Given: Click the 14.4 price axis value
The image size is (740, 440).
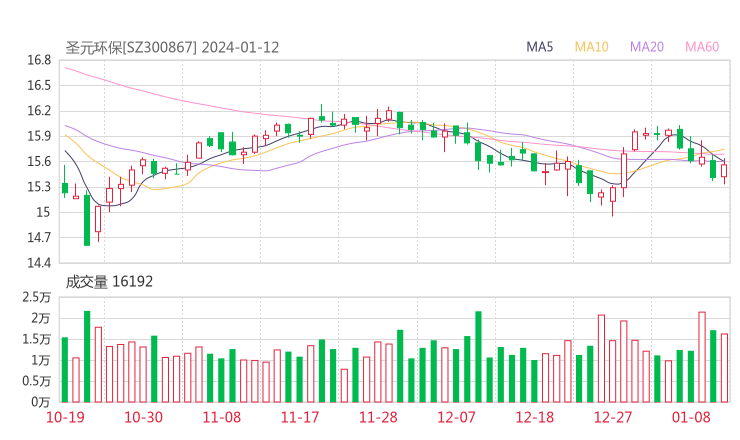Looking at the screenshot, I should click(x=39, y=263).
